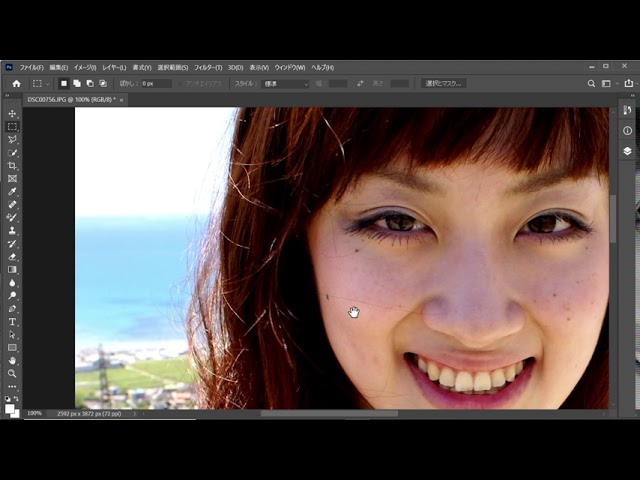Toggle 'Intersect with selection' mode button
The image size is (640, 480).
coord(103,84)
